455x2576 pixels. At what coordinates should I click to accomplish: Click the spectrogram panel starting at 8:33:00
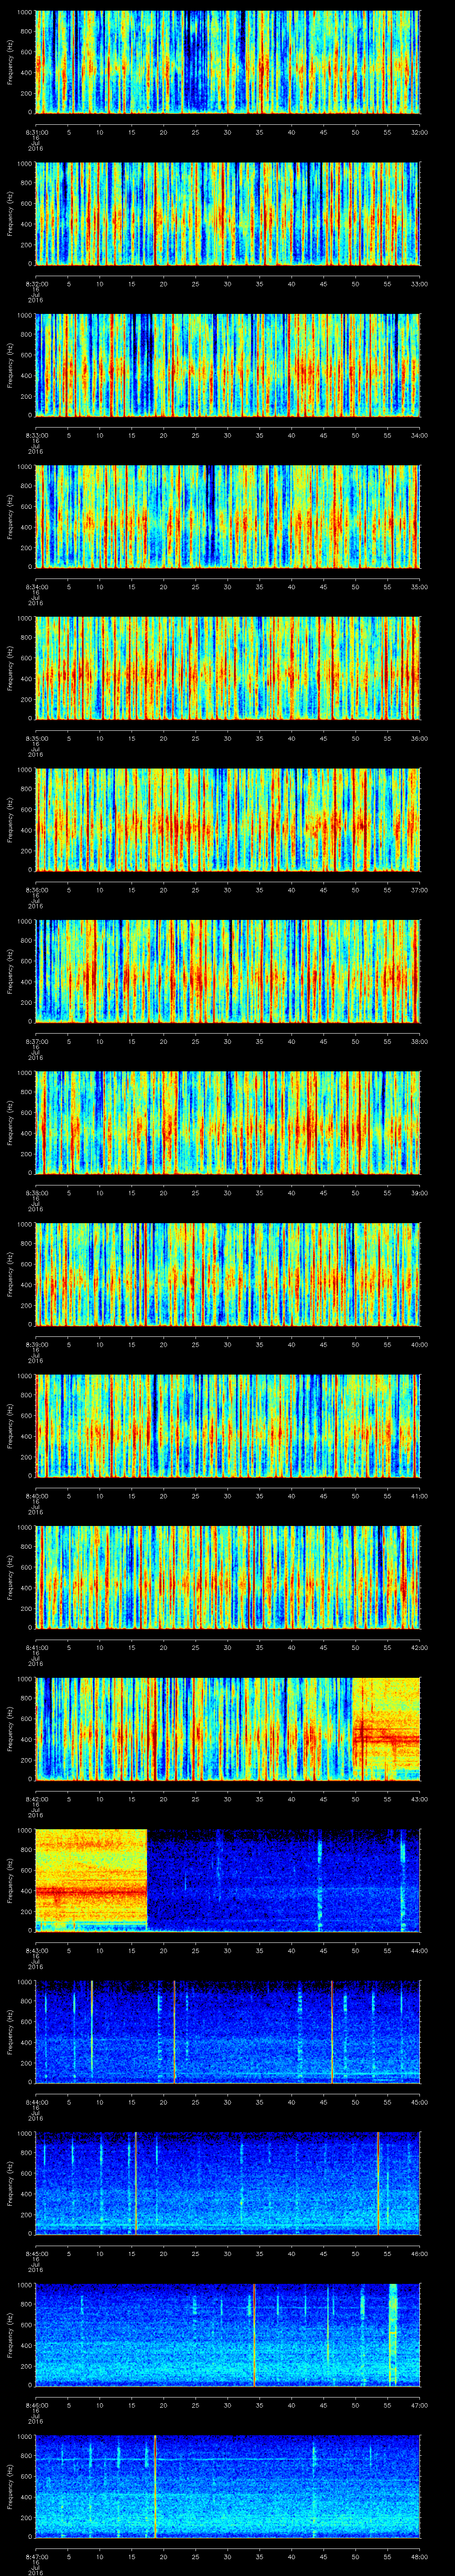pyautogui.click(x=228, y=365)
